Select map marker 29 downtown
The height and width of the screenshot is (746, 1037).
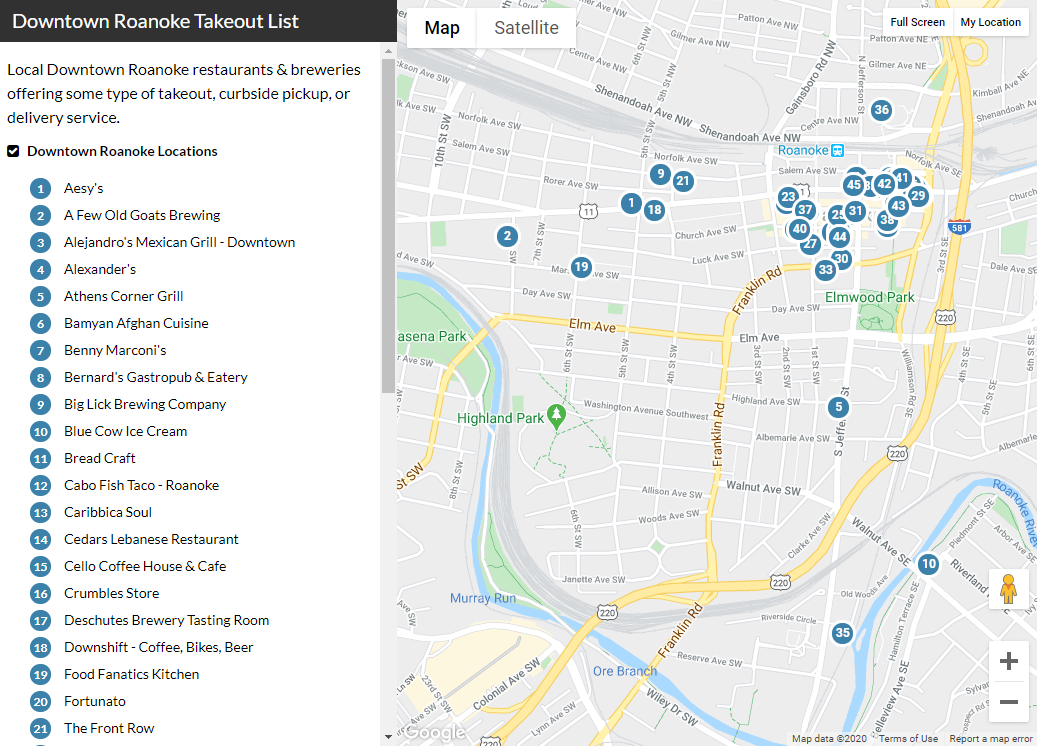[x=918, y=195]
